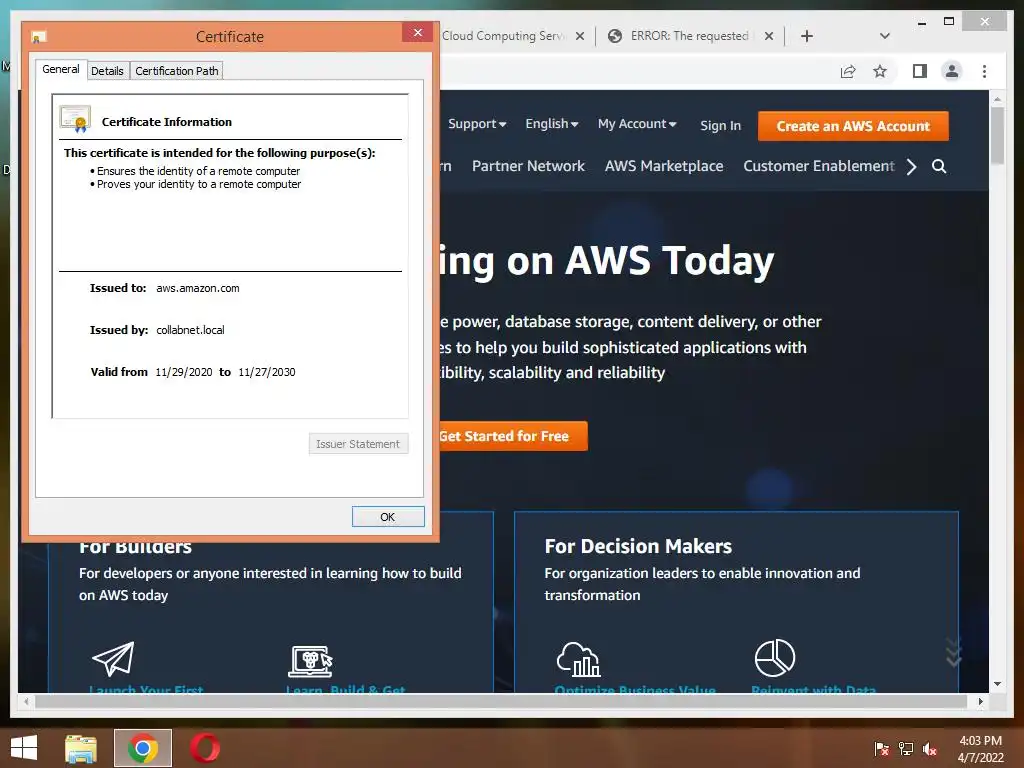
Task: Click the issued to value aws.amazon.com
Action: pyautogui.click(x=198, y=288)
